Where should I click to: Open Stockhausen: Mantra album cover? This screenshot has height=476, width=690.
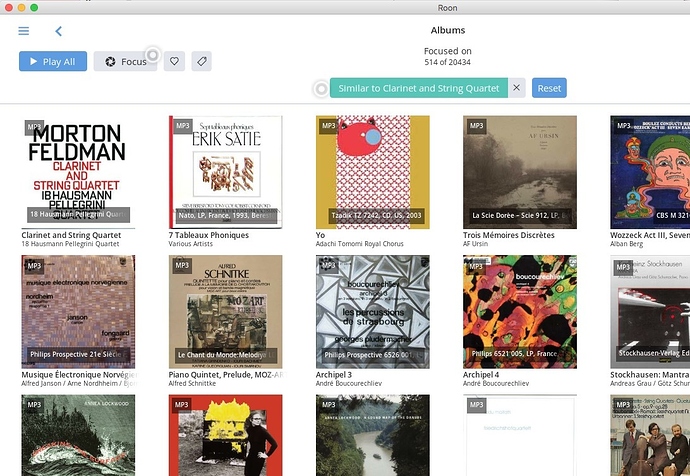click(650, 311)
